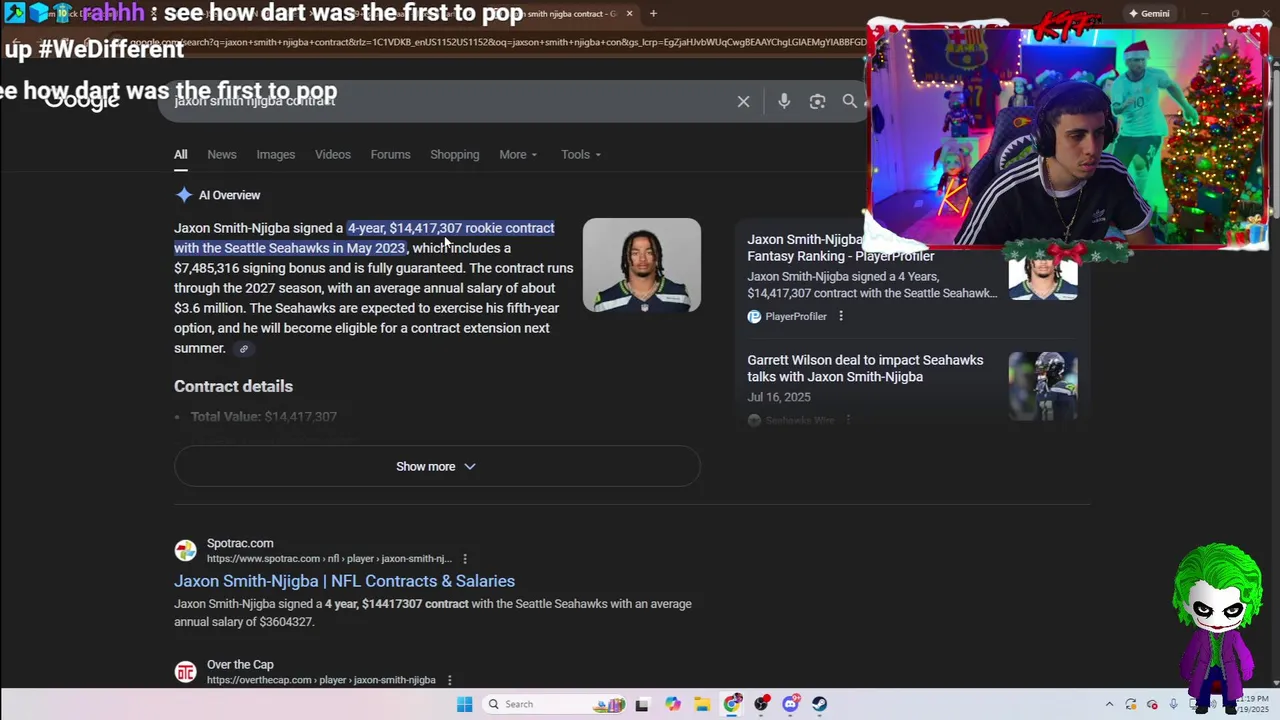Image resolution: width=1280 pixels, height=720 pixels.
Task: Open three-dot menu for Spotrac.com result
Action: pos(465,559)
